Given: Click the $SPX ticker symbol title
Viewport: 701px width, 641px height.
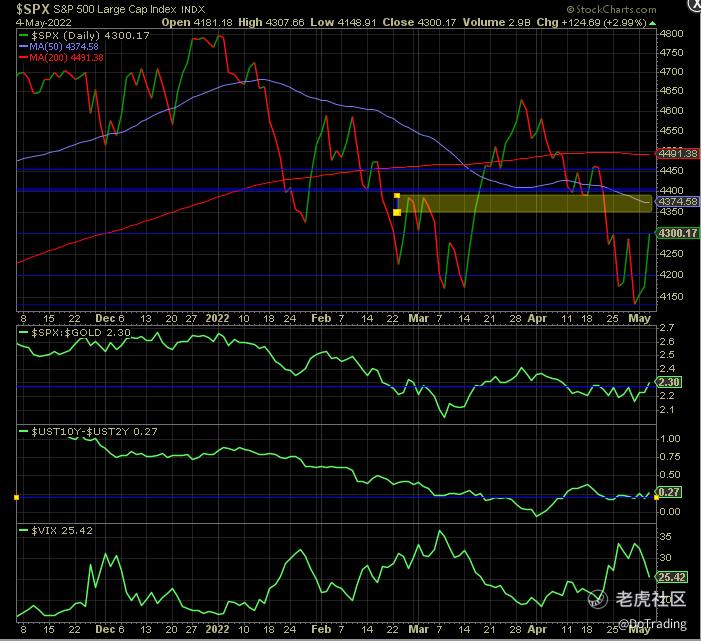Looking at the screenshot, I should 33,9.
